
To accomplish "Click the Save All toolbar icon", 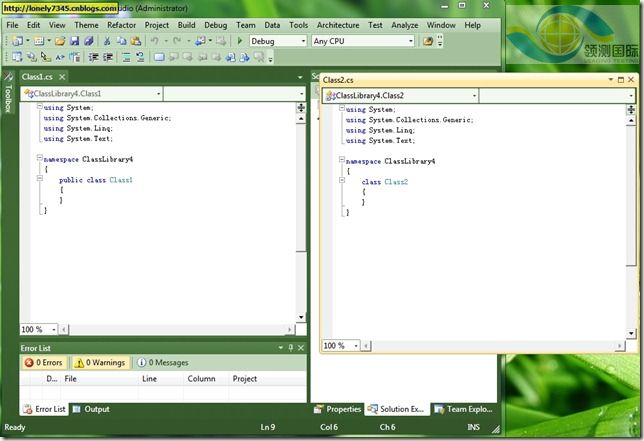I will tap(88, 41).
